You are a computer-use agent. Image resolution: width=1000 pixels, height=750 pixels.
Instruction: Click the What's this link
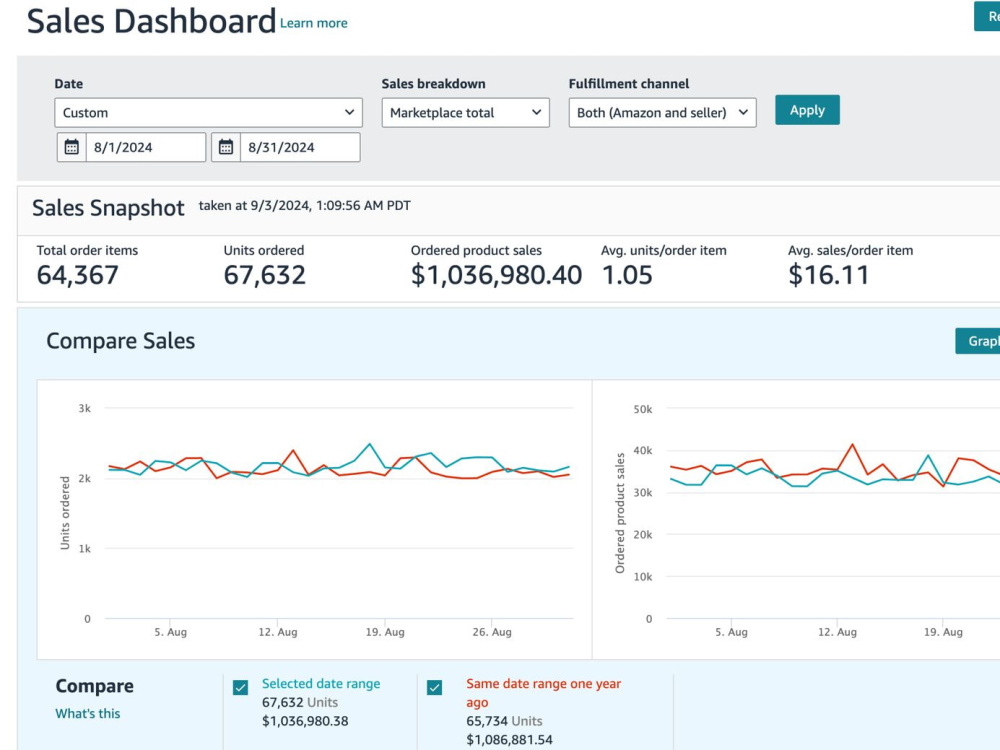click(x=88, y=714)
